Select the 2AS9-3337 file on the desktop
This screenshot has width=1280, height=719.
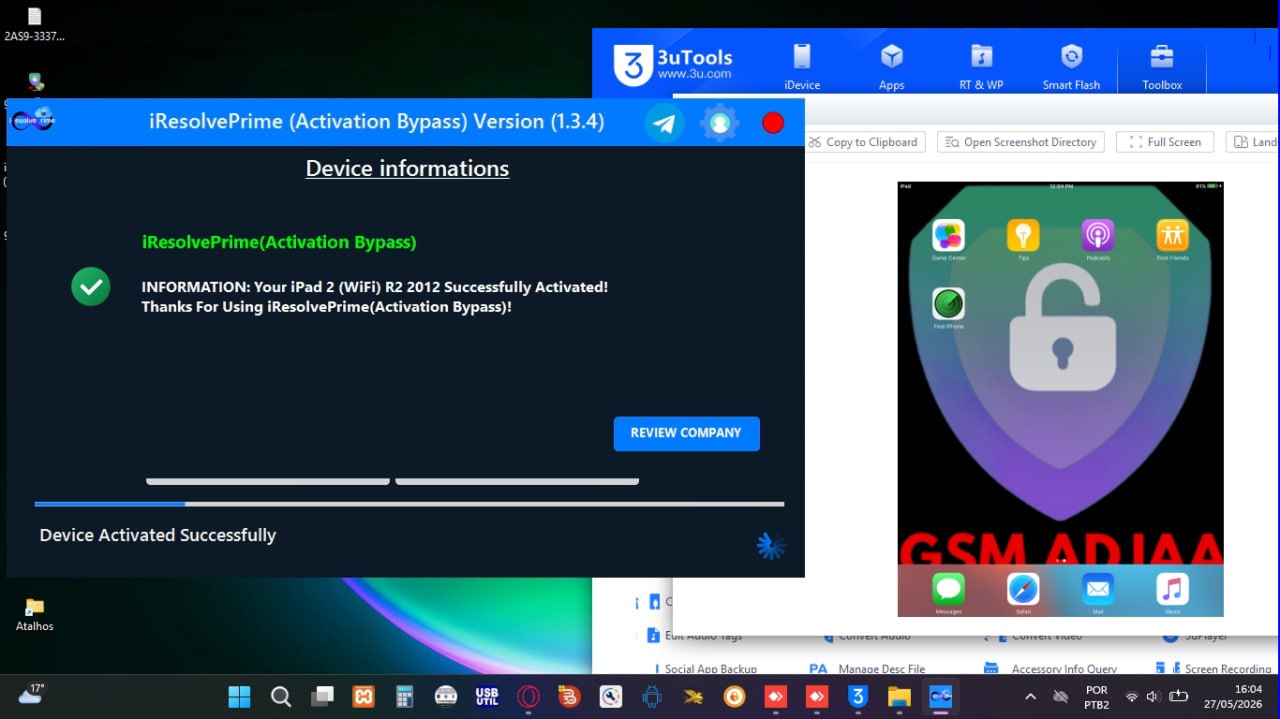point(34,25)
